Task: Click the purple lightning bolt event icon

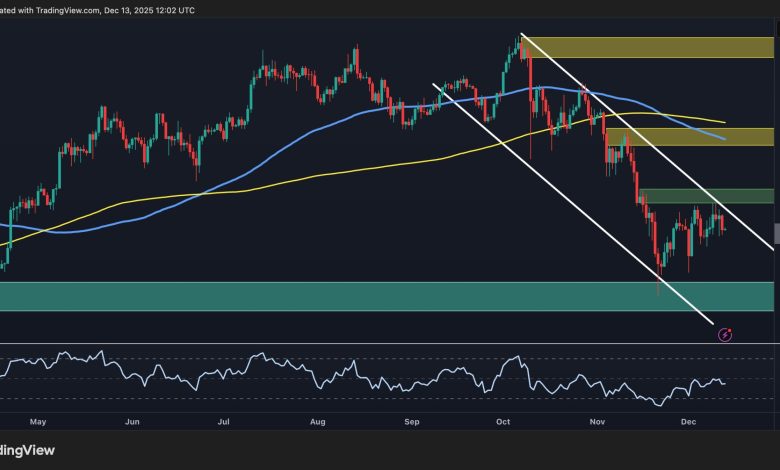Action: tap(725, 335)
